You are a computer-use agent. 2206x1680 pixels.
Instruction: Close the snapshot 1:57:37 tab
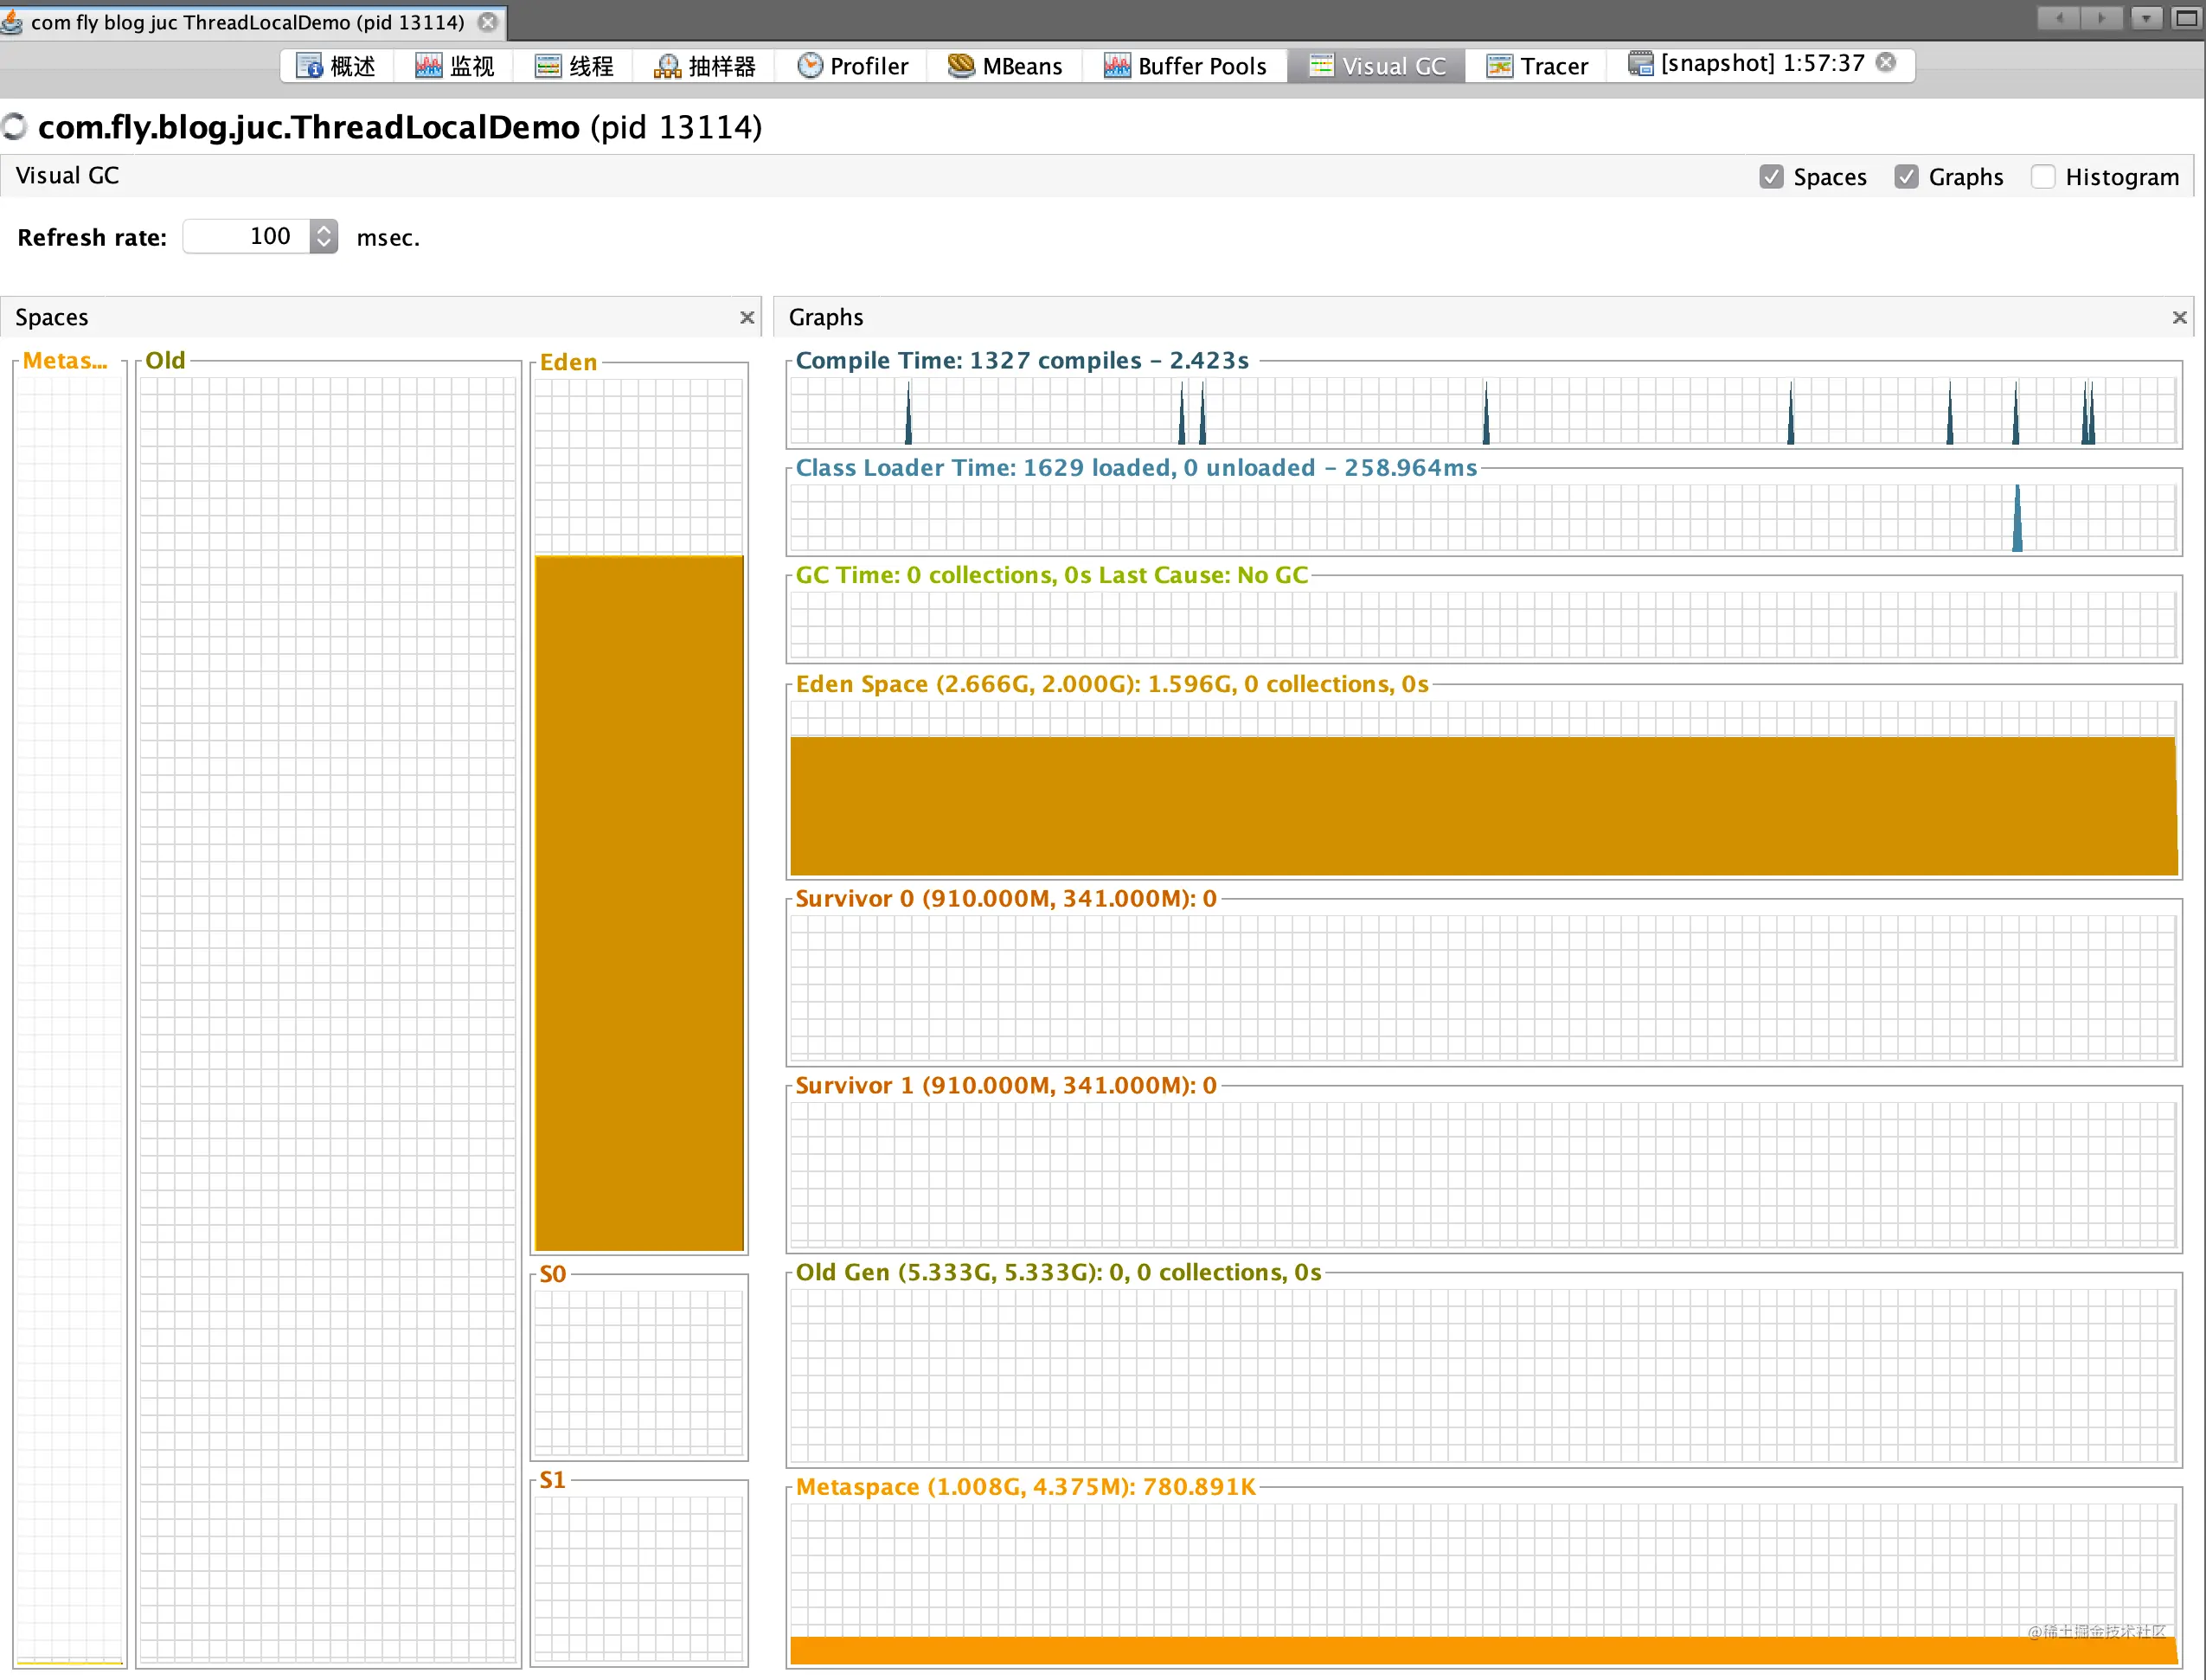tap(1886, 62)
